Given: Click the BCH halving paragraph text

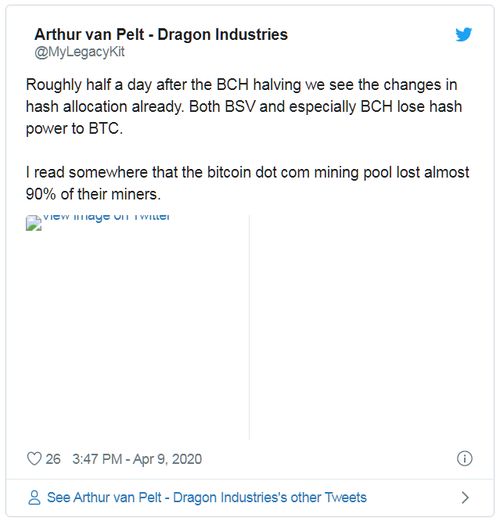Looking at the screenshot, I should 244,107.
